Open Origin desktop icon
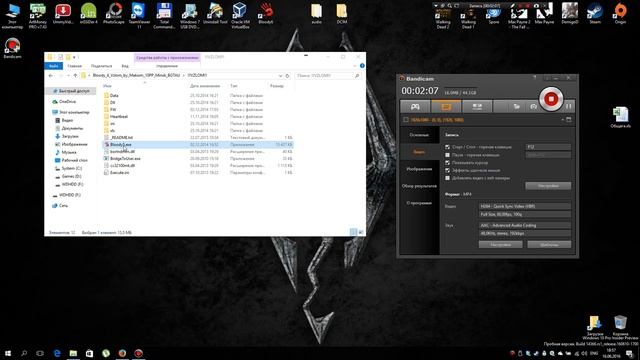Viewport: 640px width, 360px height. pos(620,13)
